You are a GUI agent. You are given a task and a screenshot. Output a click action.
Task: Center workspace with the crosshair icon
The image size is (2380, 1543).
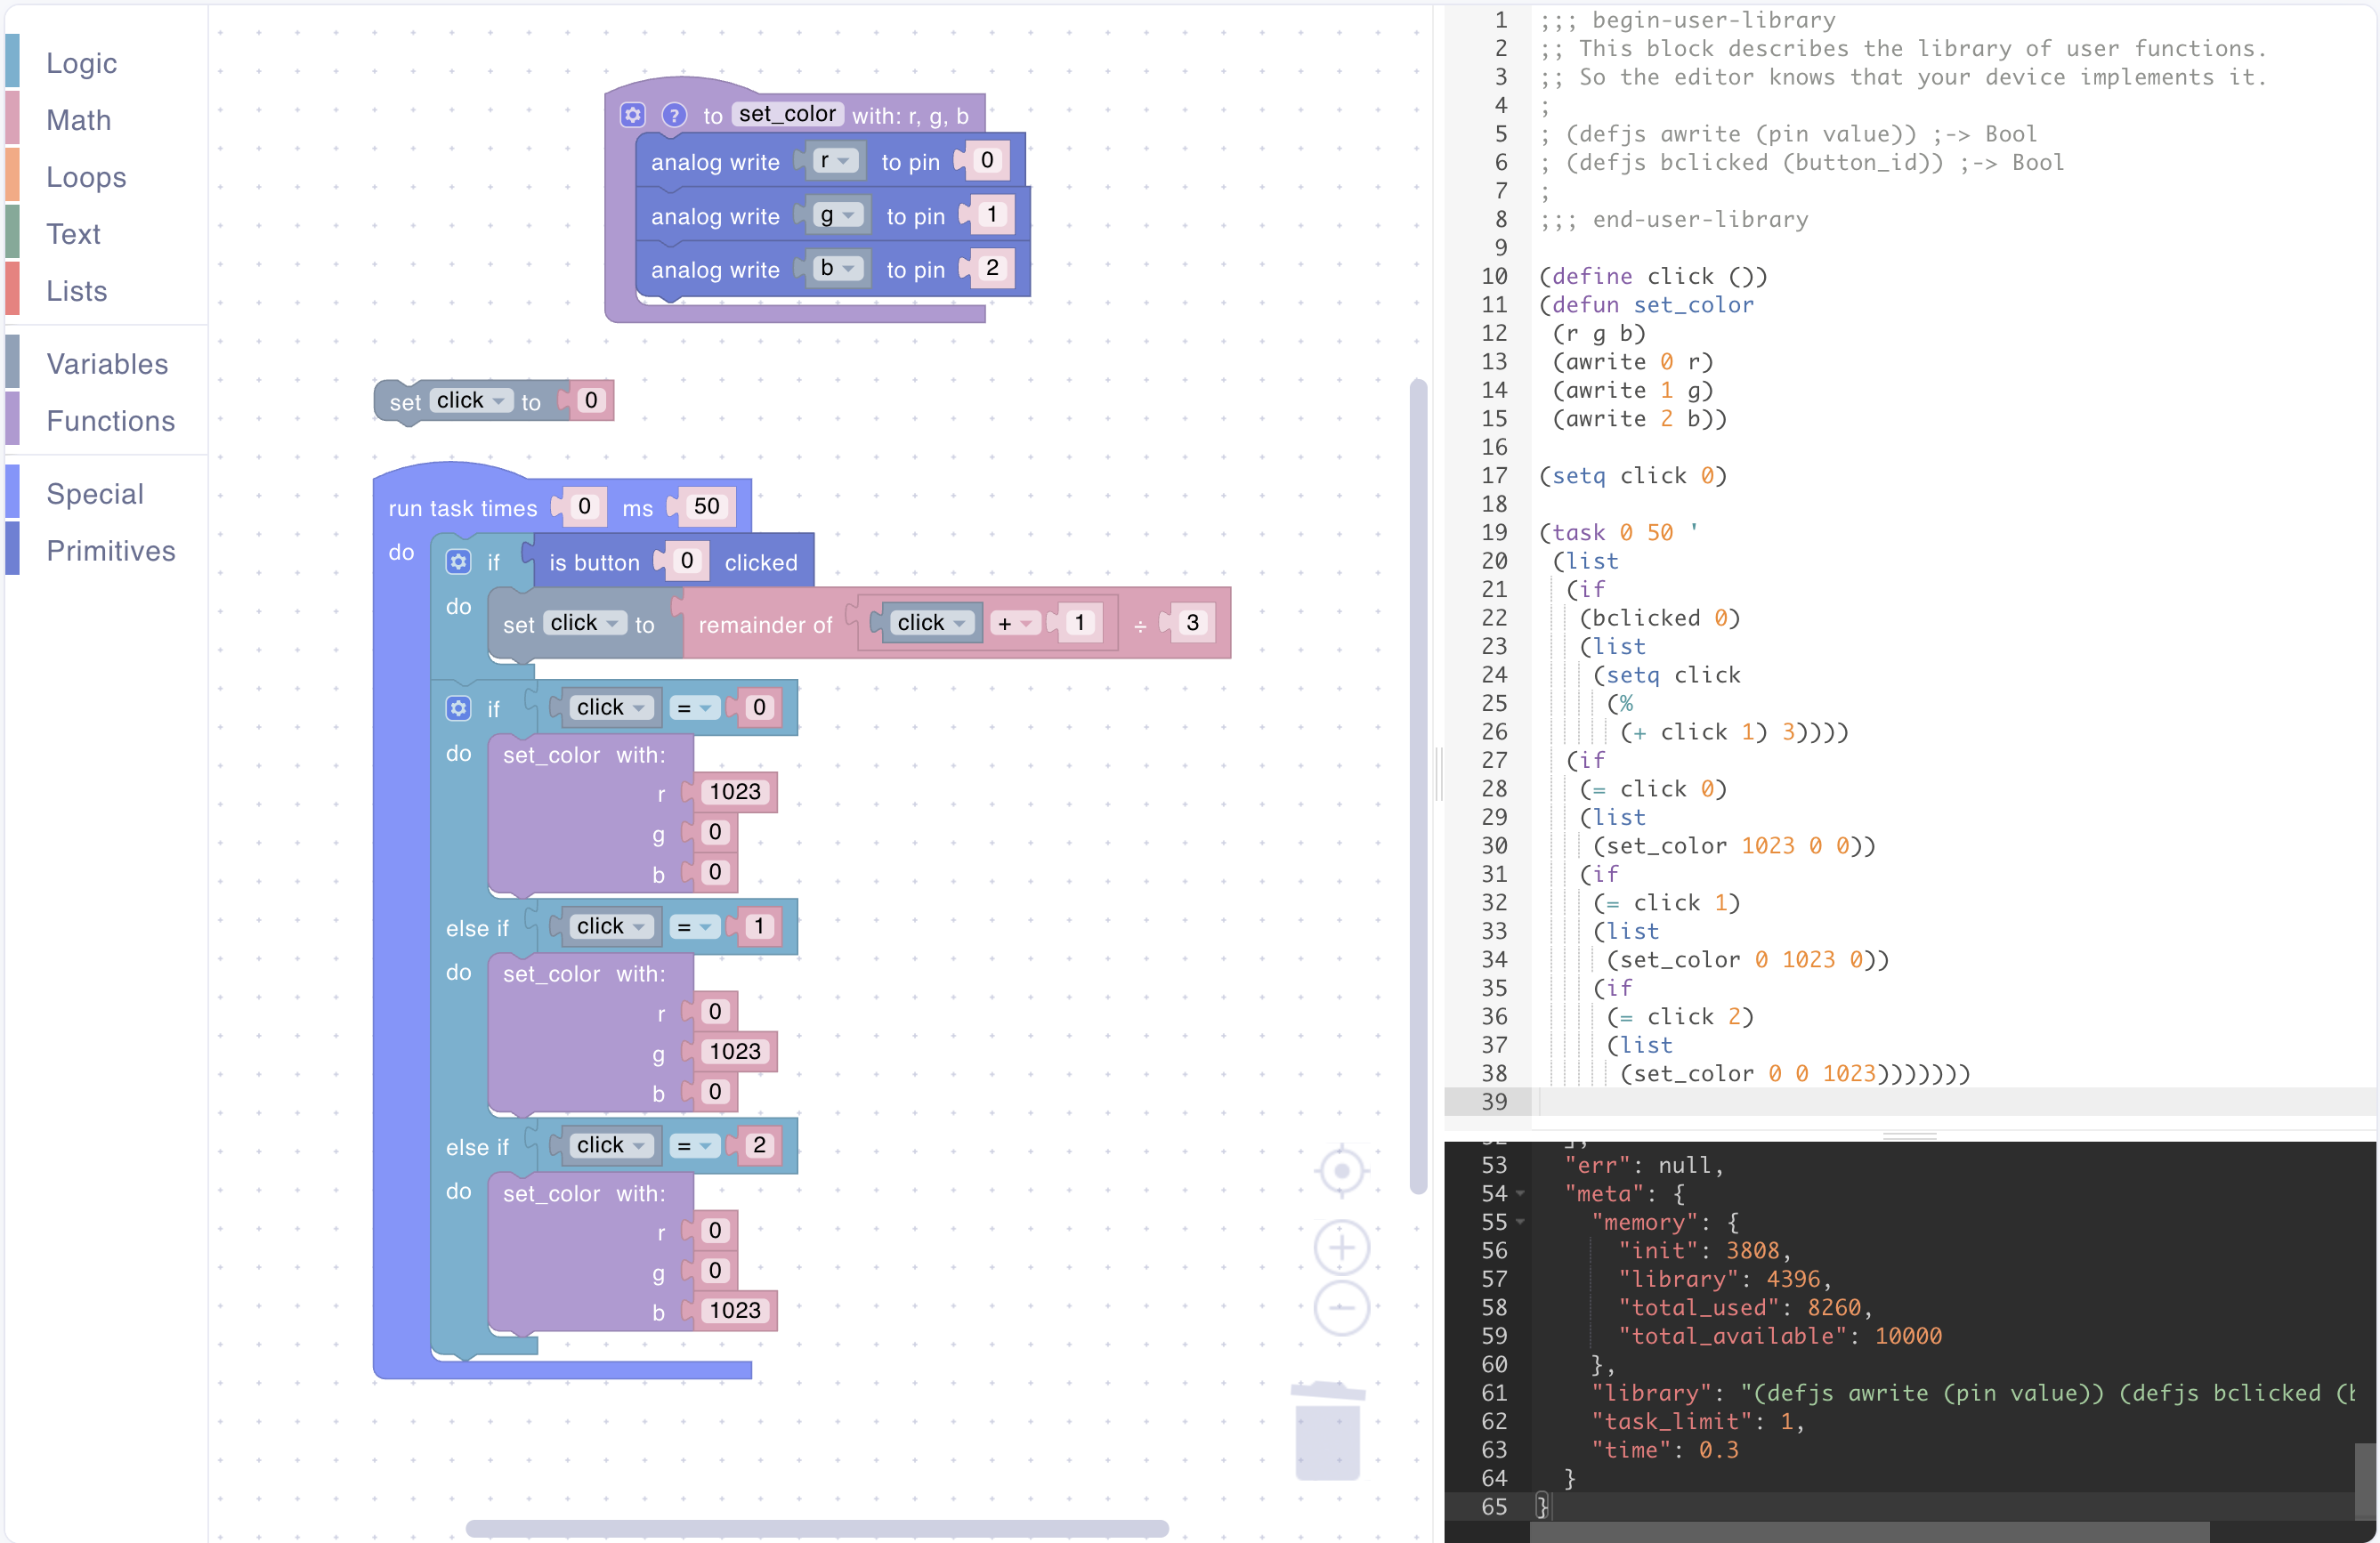(x=1341, y=1170)
